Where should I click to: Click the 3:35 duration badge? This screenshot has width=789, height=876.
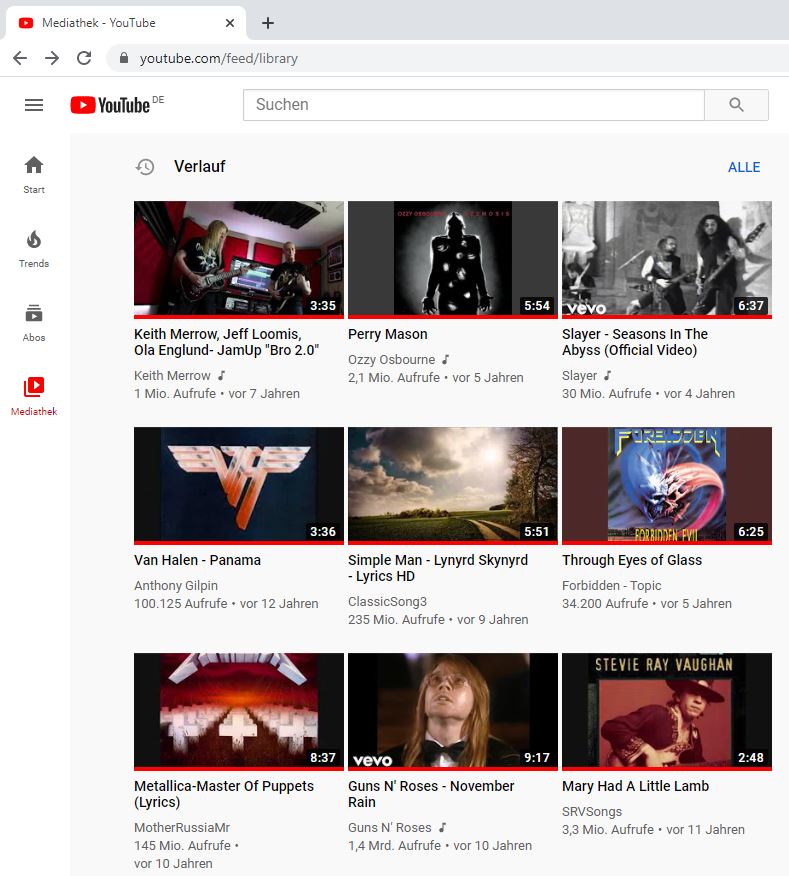click(x=323, y=306)
